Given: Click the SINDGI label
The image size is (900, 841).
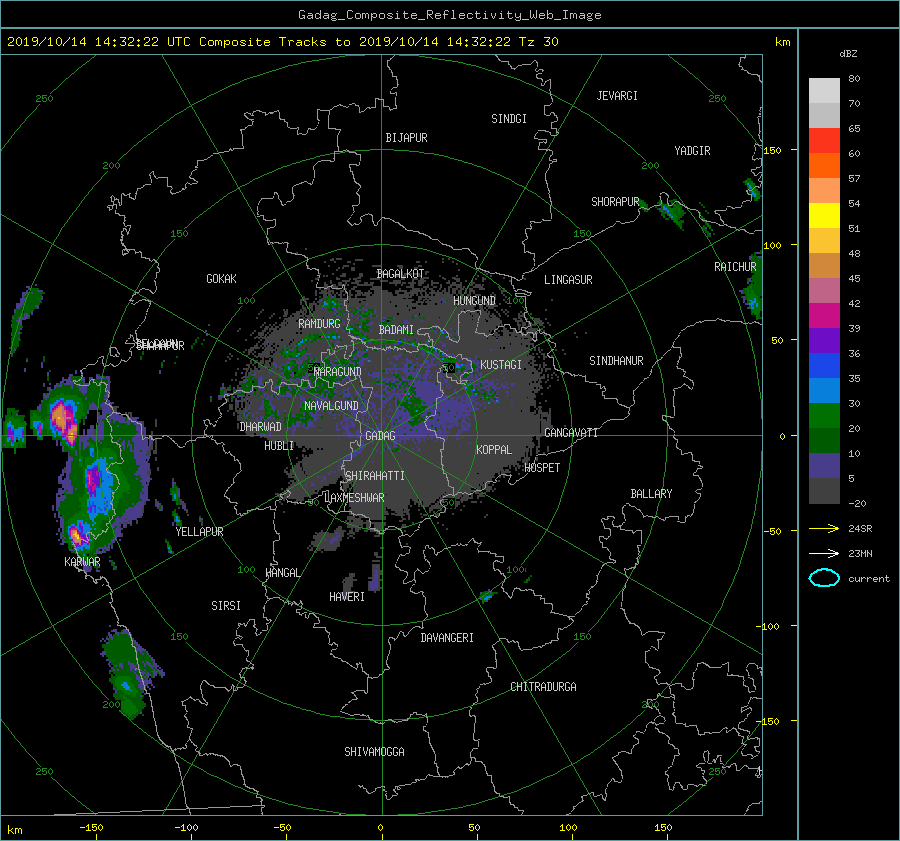Looking at the screenshot, I should [509, 119].
